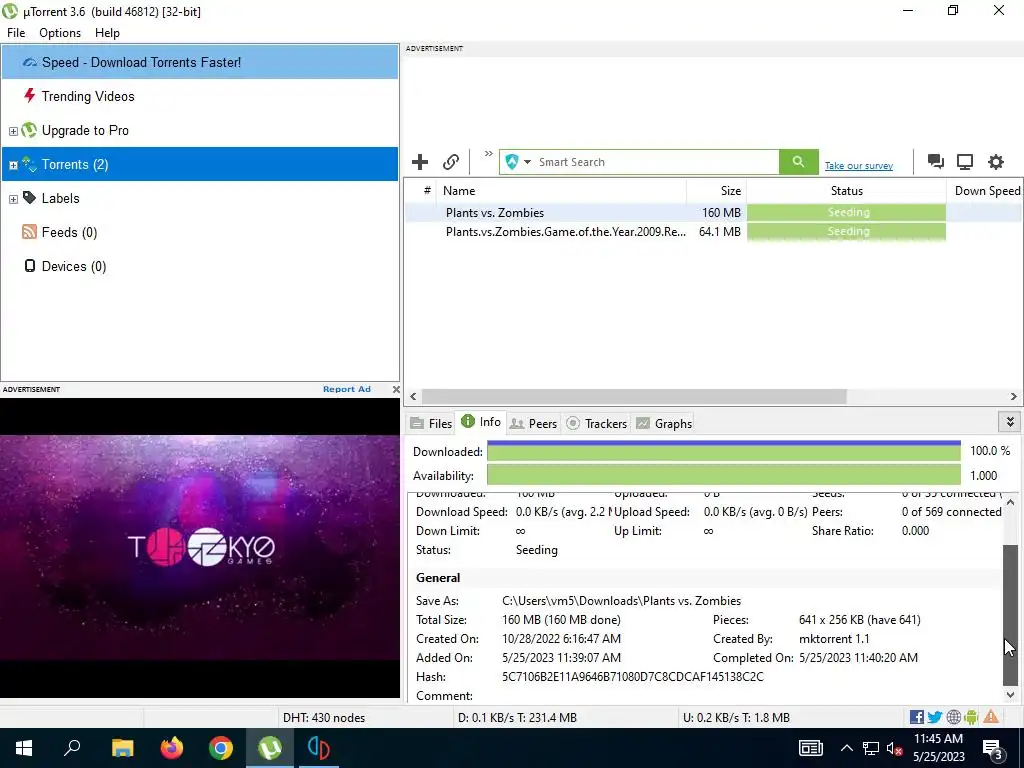
Task: Open the chat bubbles icon in toolbar
Action: (x=935, y=162)
